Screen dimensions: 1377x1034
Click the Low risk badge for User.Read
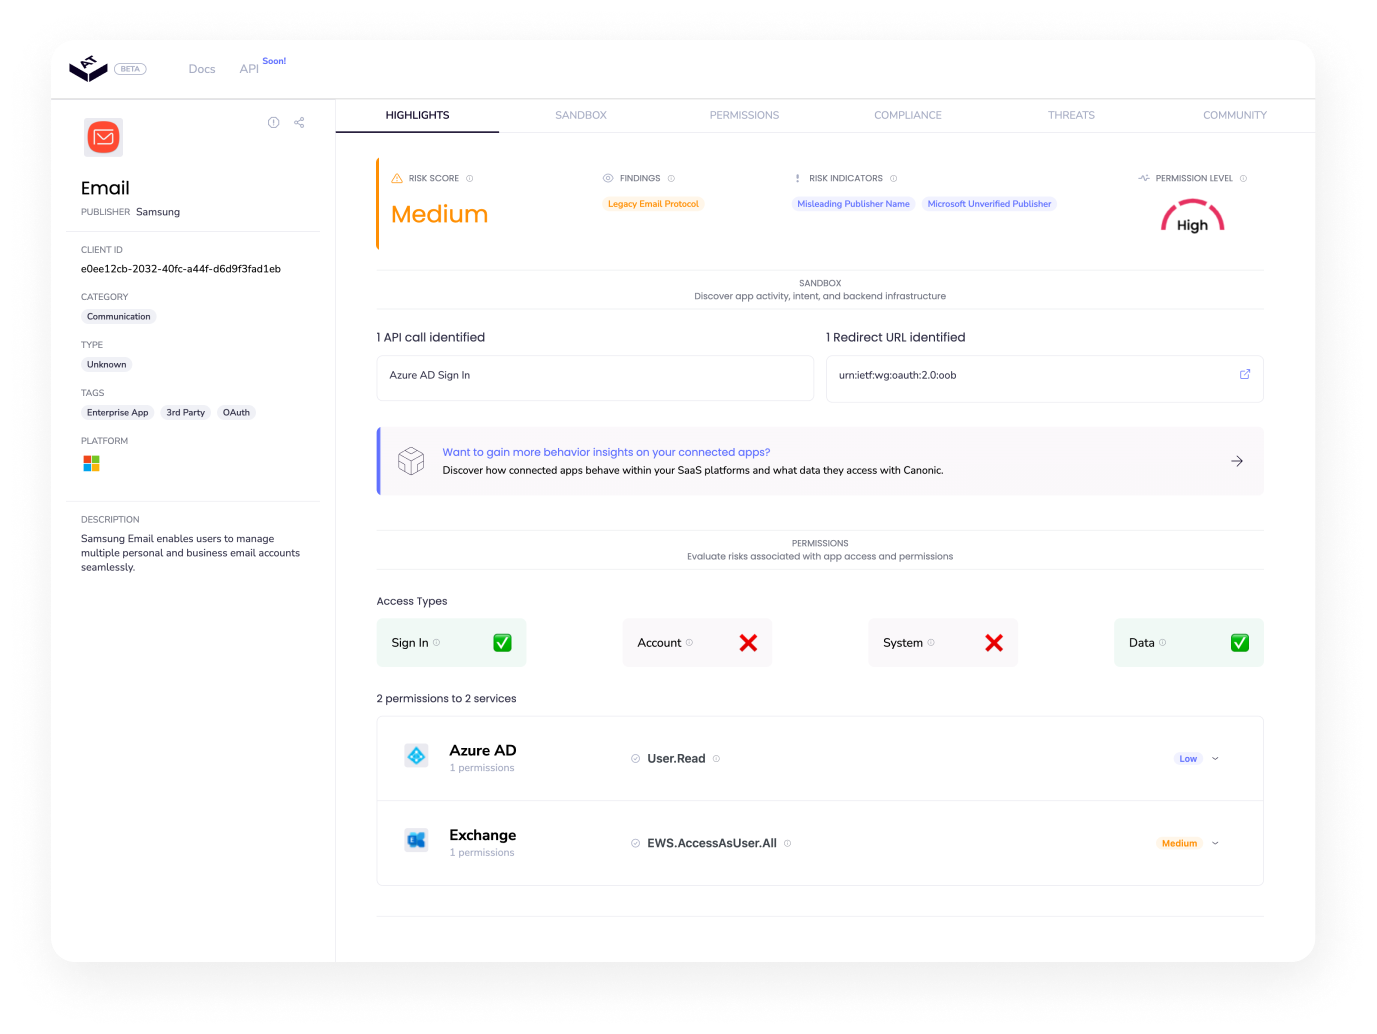click(x=1188, y=759)
